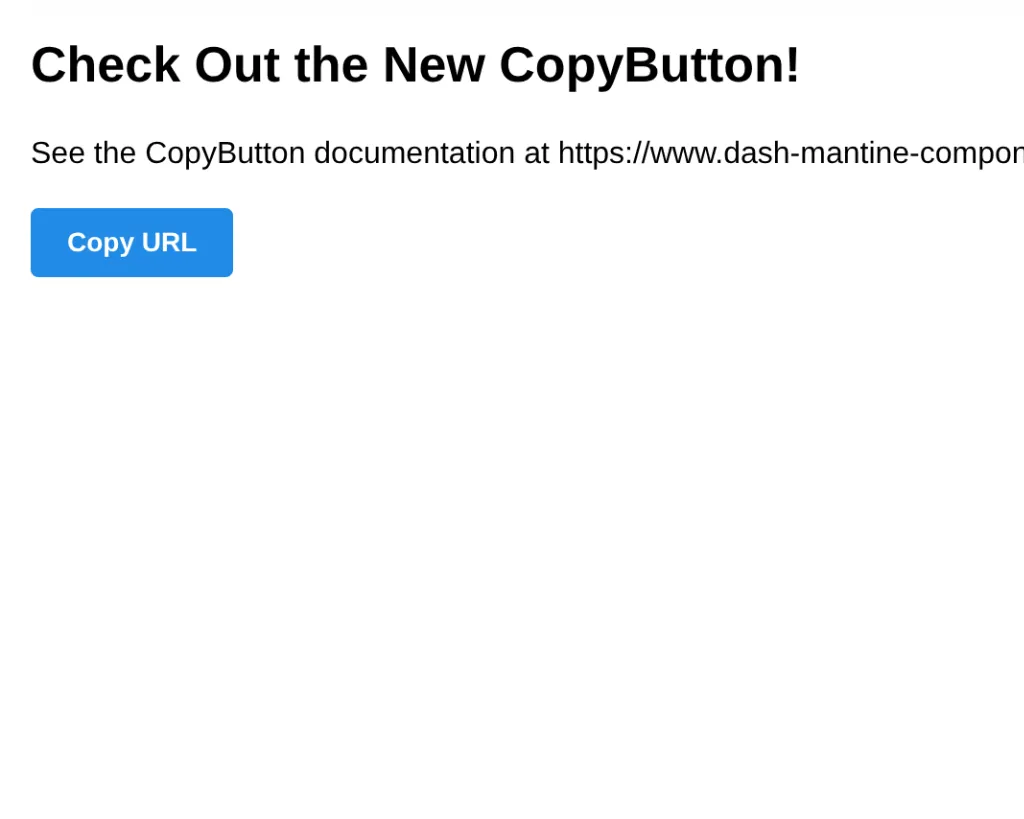Click 'https://' at the start of the URL
Image resolution: width=1024 pixels, height=819 pixels.
click(603, 153)
